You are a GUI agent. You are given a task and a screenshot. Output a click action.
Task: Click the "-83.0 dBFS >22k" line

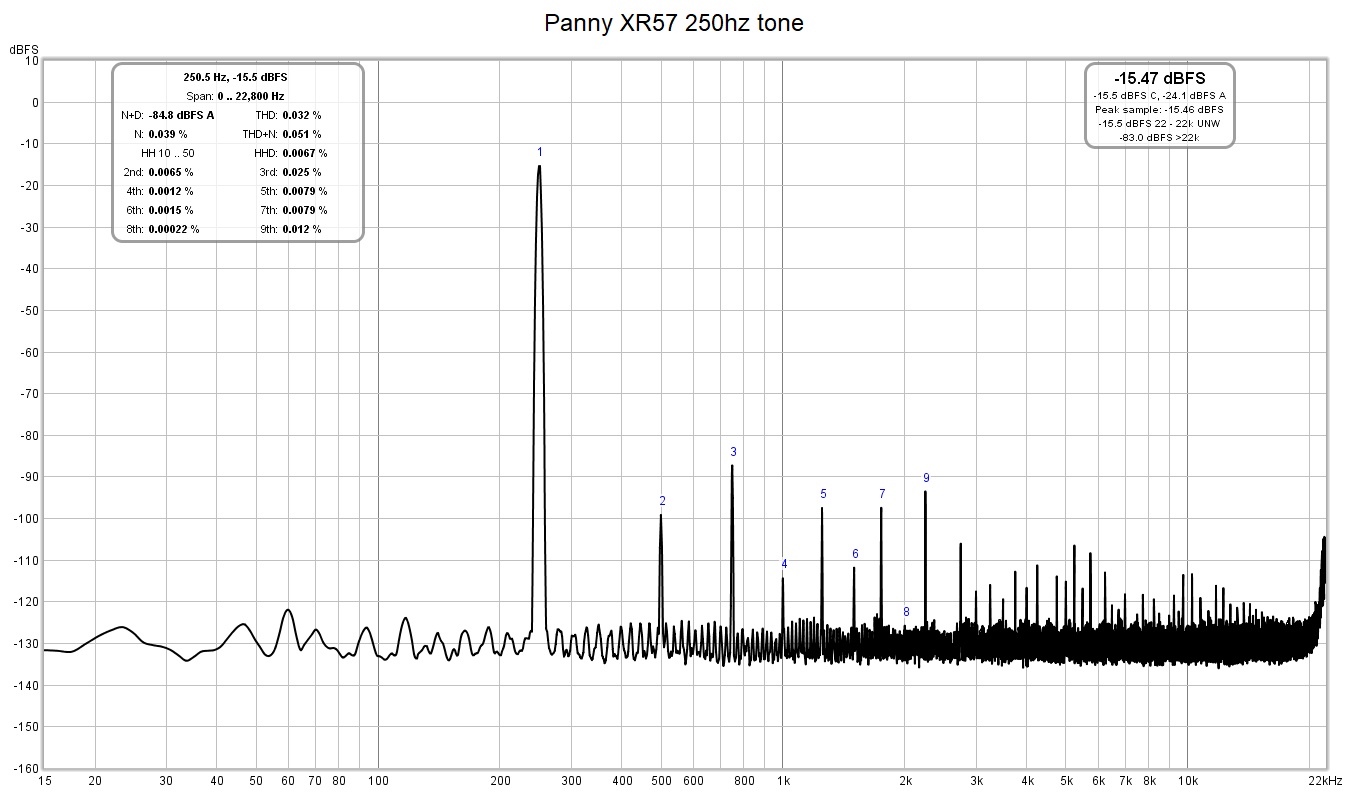1159,137
